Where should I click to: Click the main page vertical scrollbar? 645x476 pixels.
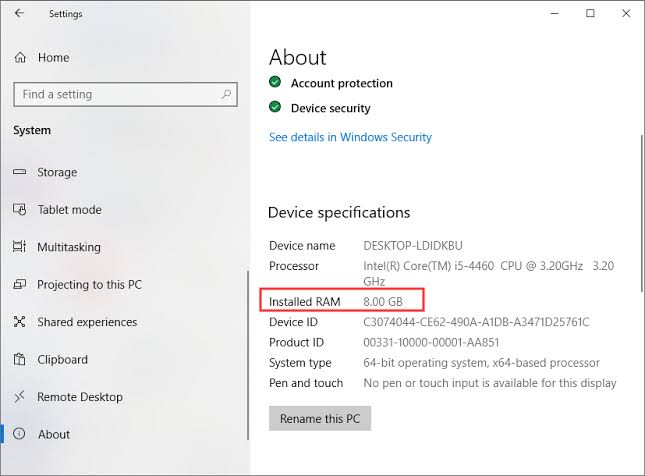(642, 213)
